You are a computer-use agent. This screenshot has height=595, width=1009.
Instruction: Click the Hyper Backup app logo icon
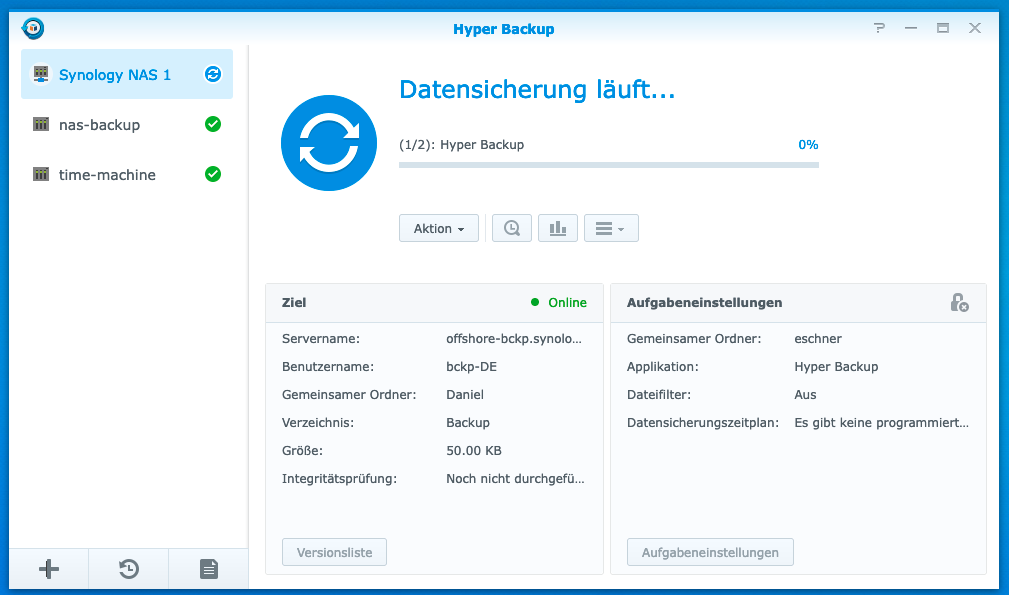pyautogui.click(x=33, y=28)
